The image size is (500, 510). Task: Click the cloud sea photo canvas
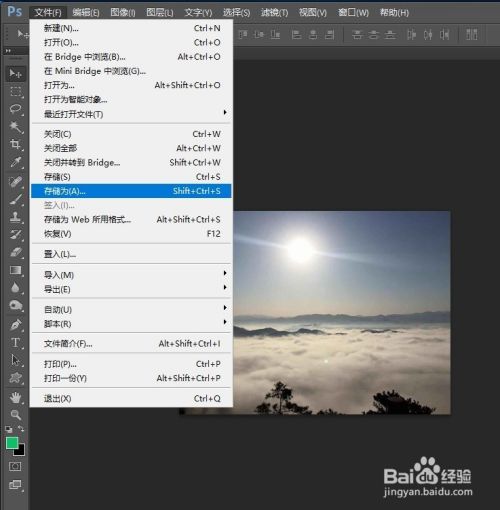tap(342, 313)
